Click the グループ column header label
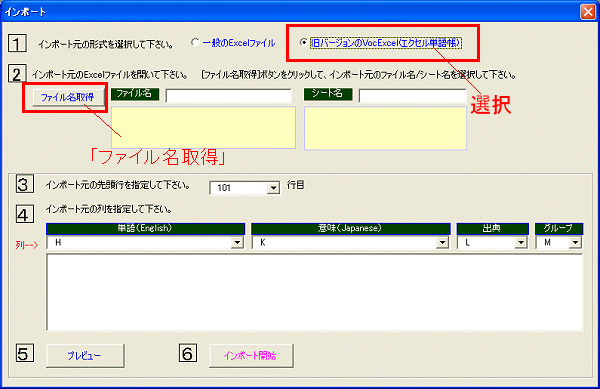This screenshot has width=600, height=389. click(559, 229)
